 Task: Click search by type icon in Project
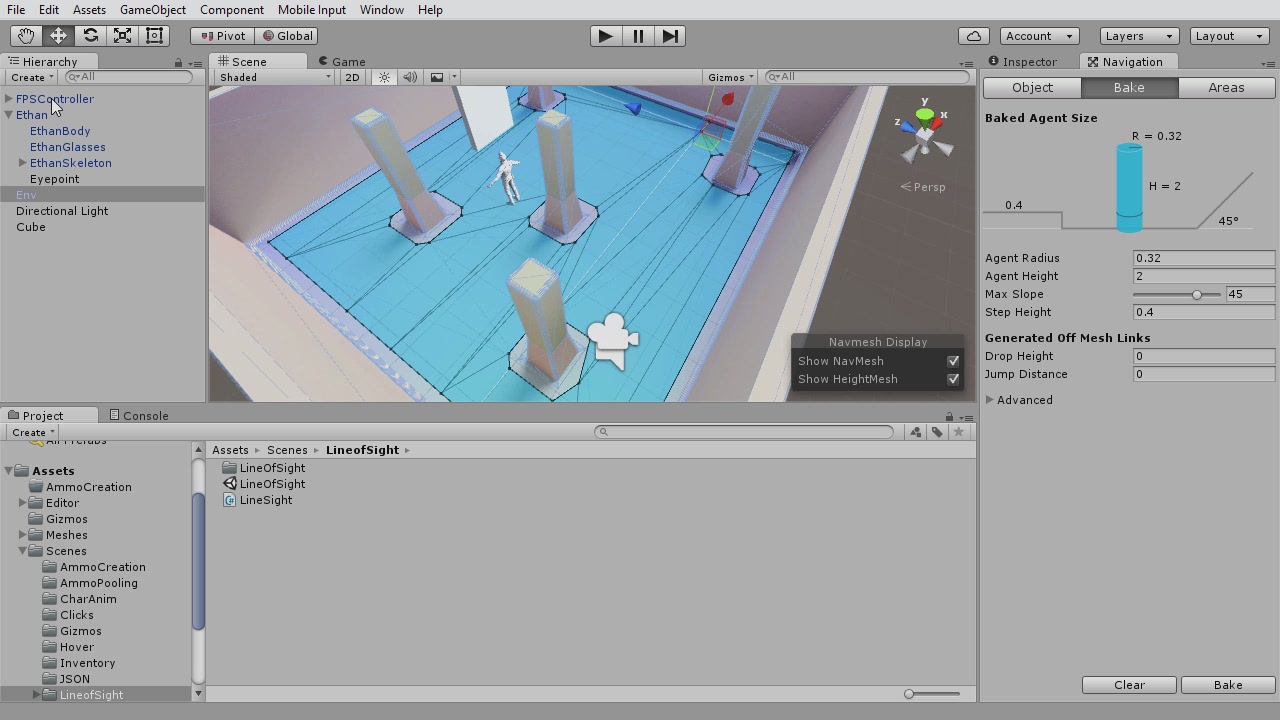point(915,432)
